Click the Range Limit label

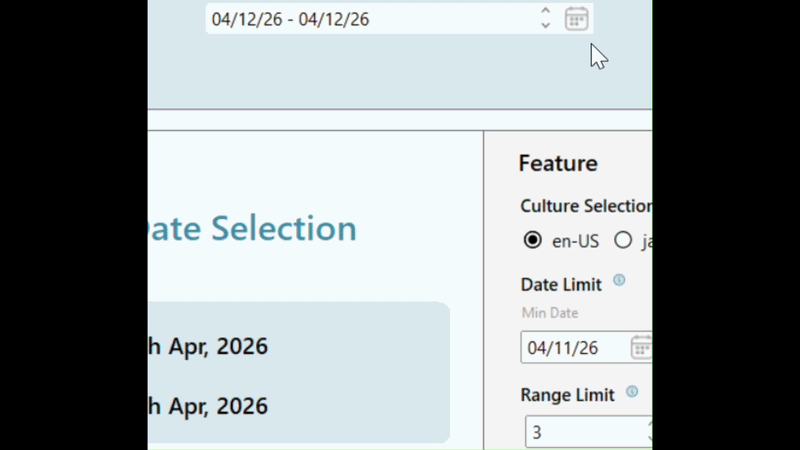(x=567, y=395)
